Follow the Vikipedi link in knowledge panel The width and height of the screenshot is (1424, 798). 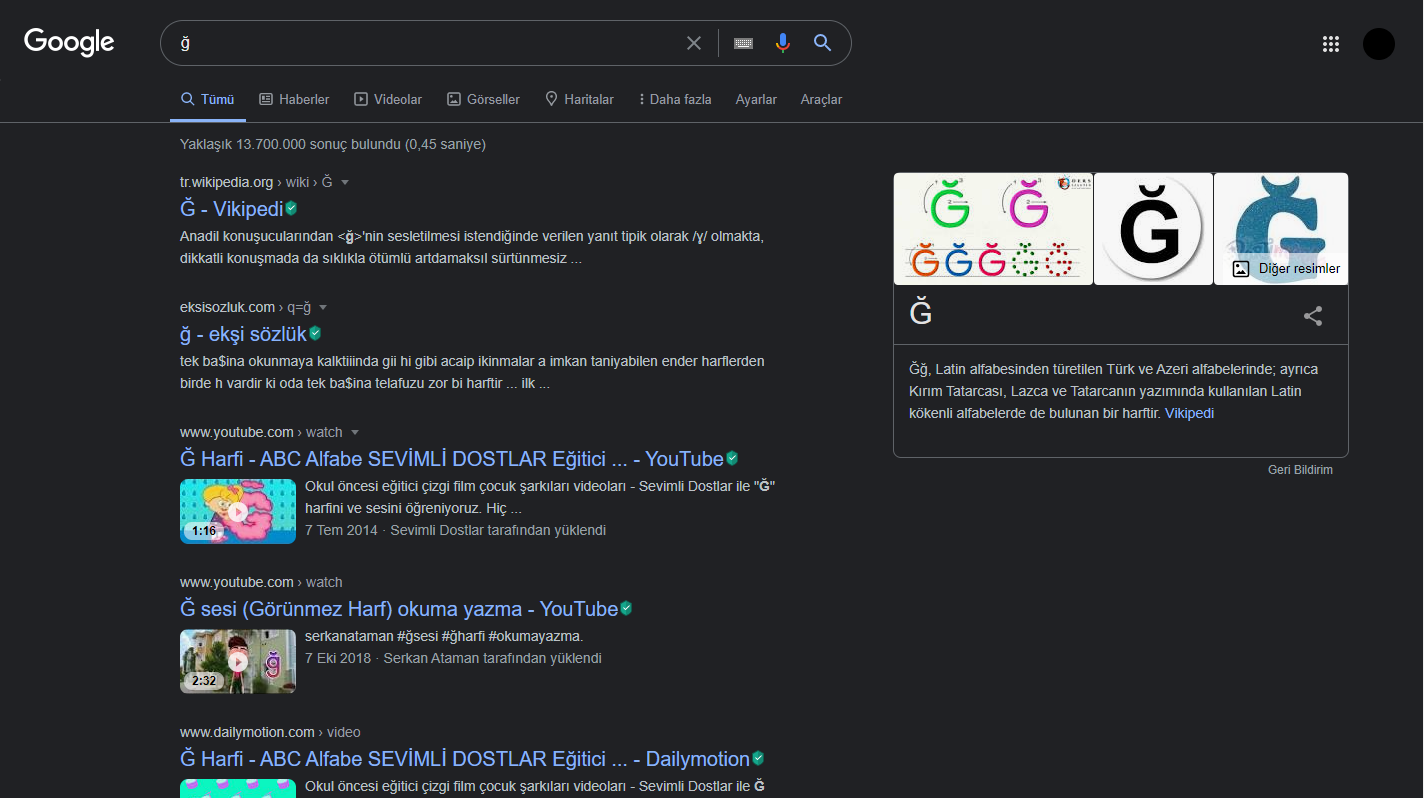[1189, 413]
